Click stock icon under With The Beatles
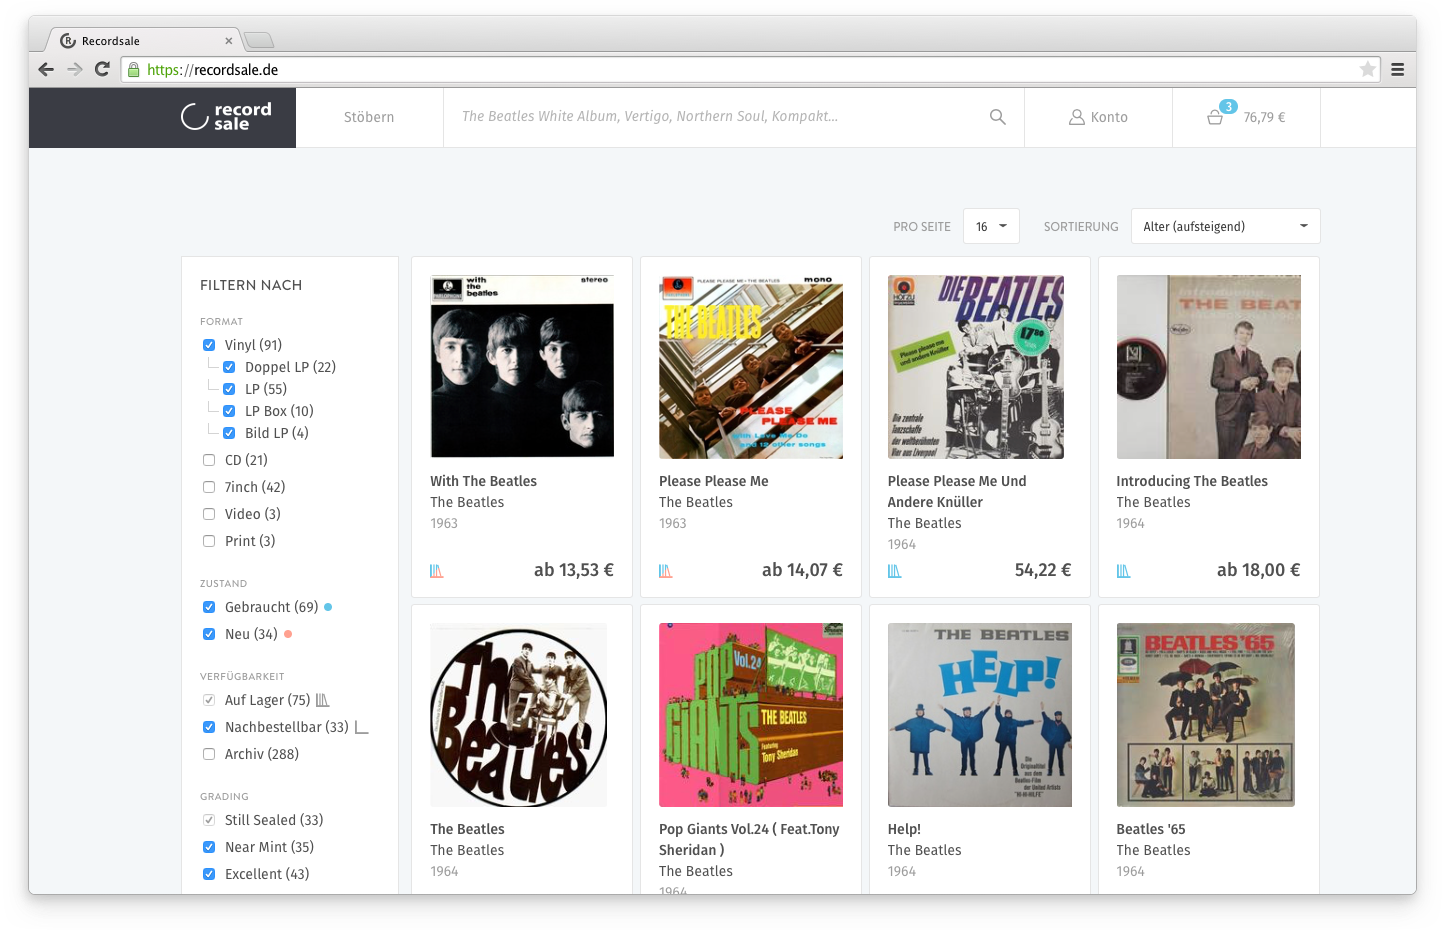Image resolution: width=1442 pixels, height=936 pixels. coord(437,571)
